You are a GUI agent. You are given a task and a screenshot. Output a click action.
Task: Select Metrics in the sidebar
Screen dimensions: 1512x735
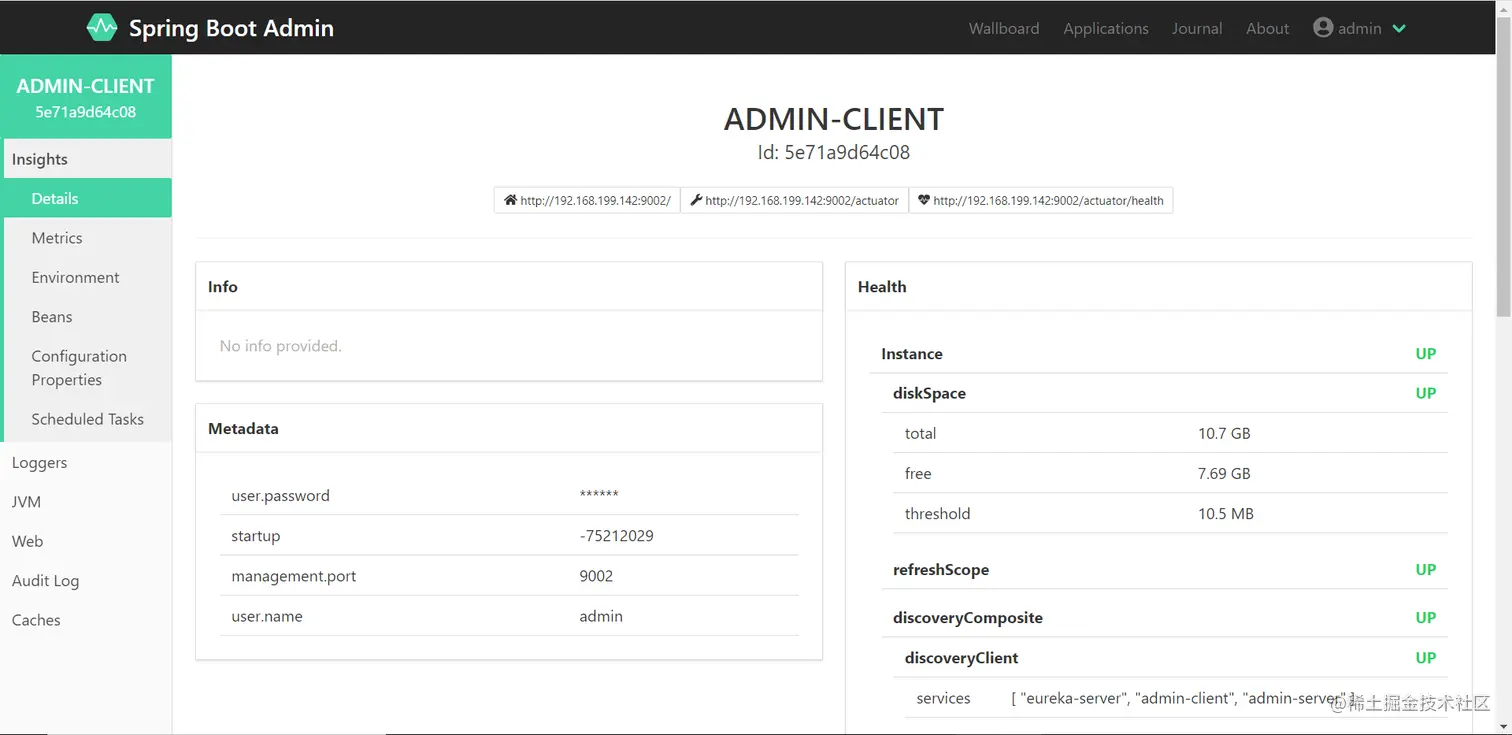click(86, 238)
